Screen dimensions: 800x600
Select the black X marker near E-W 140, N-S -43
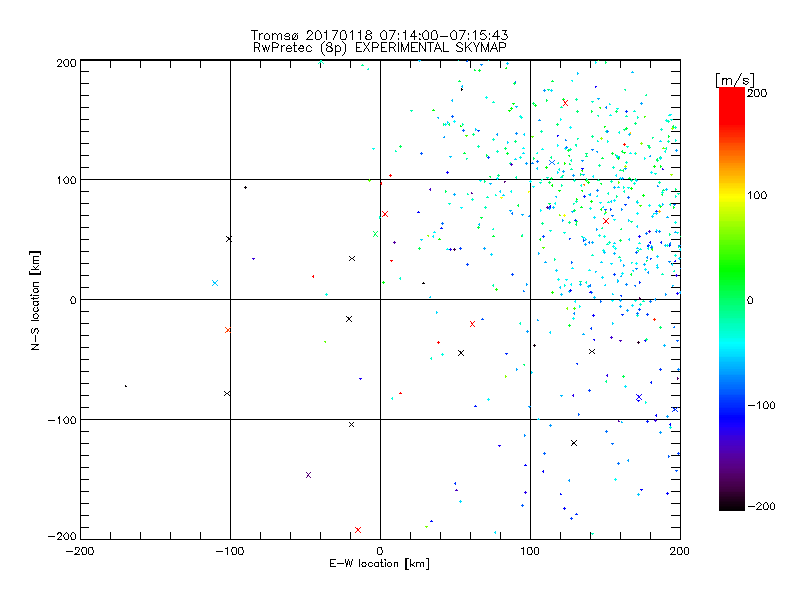[592, 352]
